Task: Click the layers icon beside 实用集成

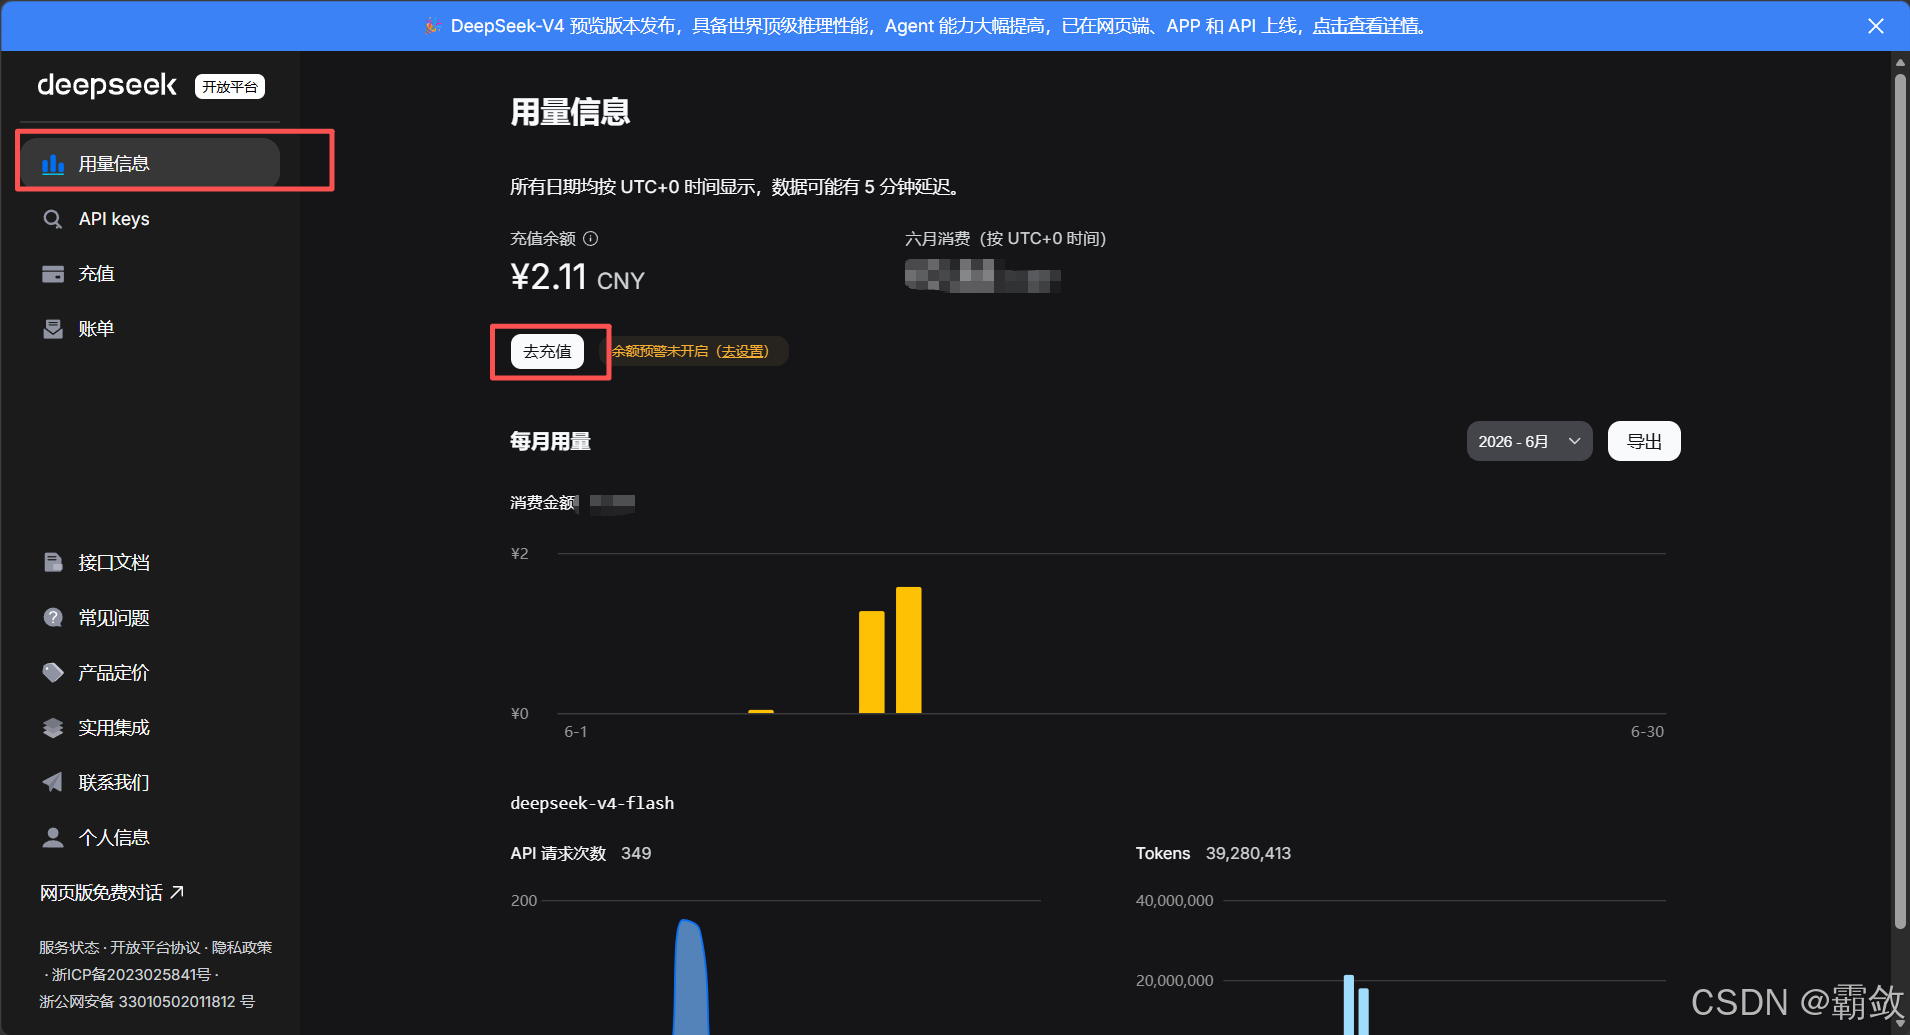Action: tap(53, 728)
